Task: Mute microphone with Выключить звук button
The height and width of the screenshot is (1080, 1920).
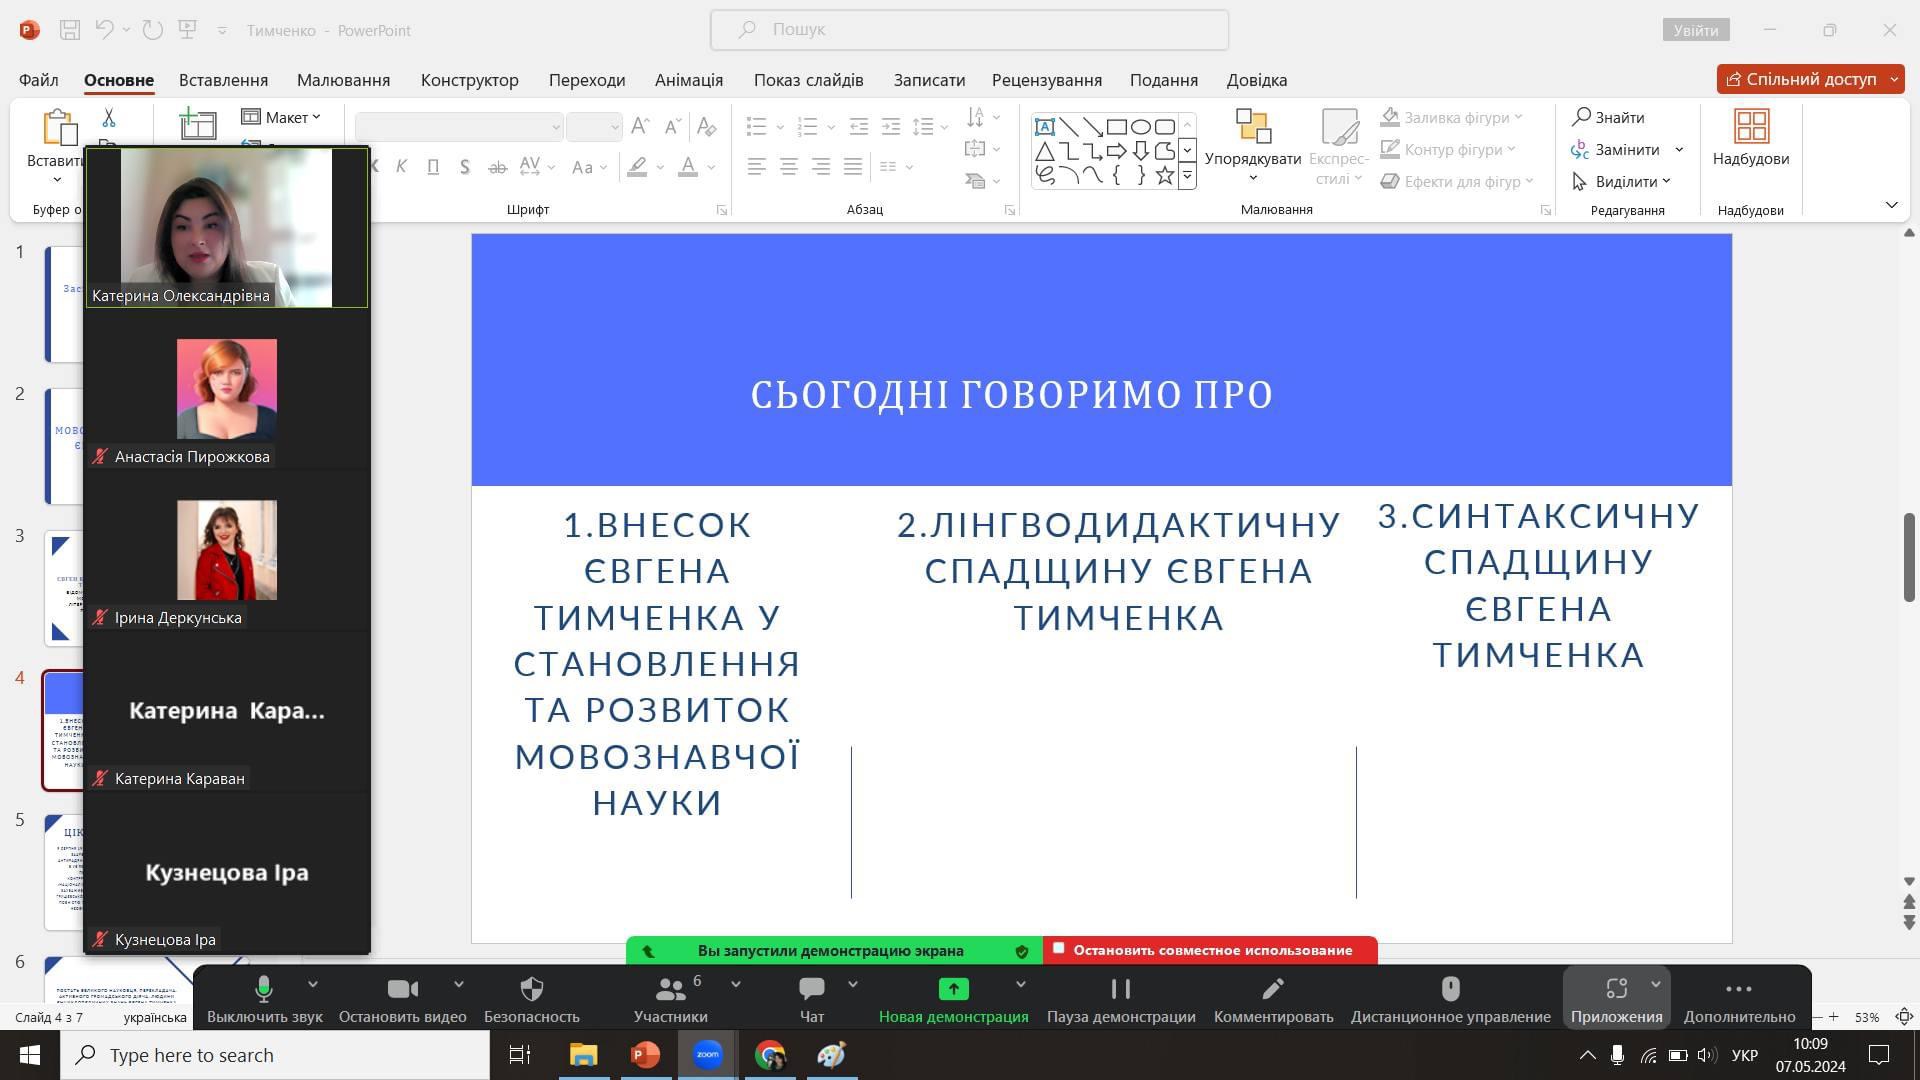Action: click(264, 999)
